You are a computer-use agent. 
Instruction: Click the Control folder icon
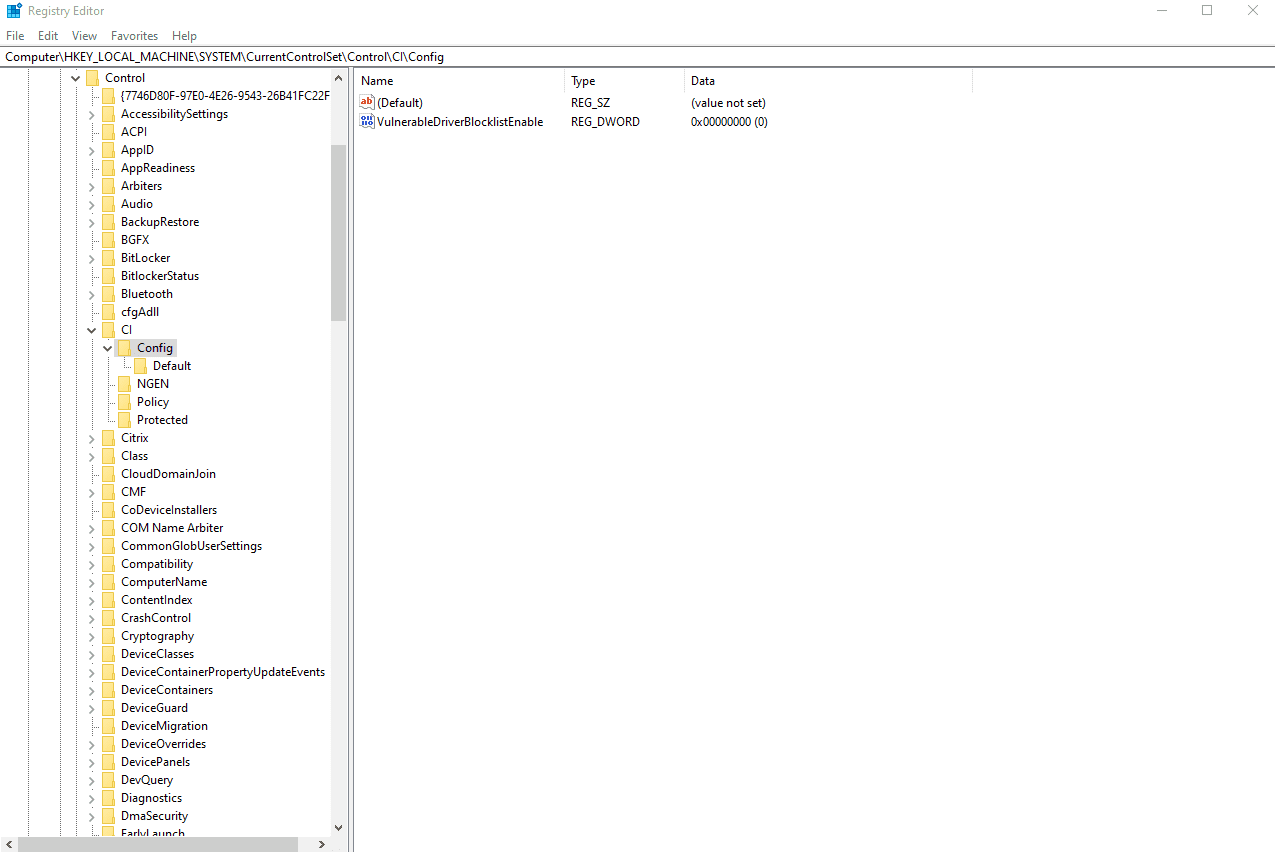[92, 77]
